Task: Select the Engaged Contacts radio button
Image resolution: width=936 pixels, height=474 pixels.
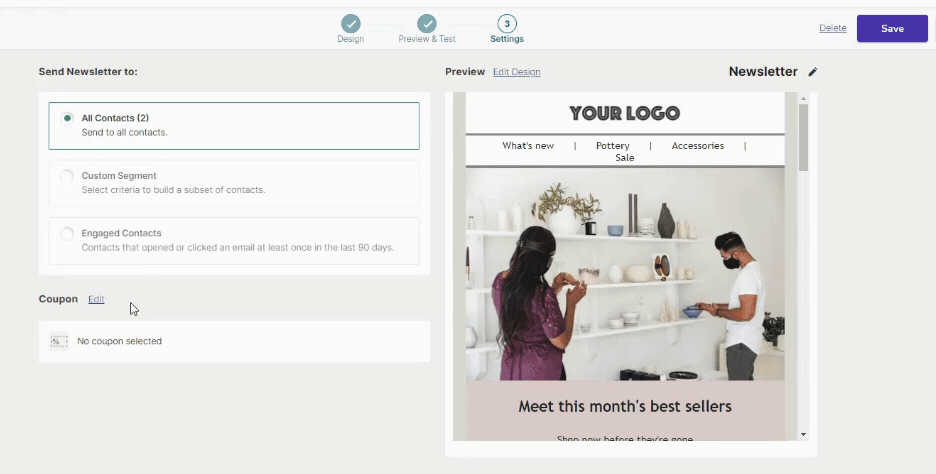Action: 67,233
